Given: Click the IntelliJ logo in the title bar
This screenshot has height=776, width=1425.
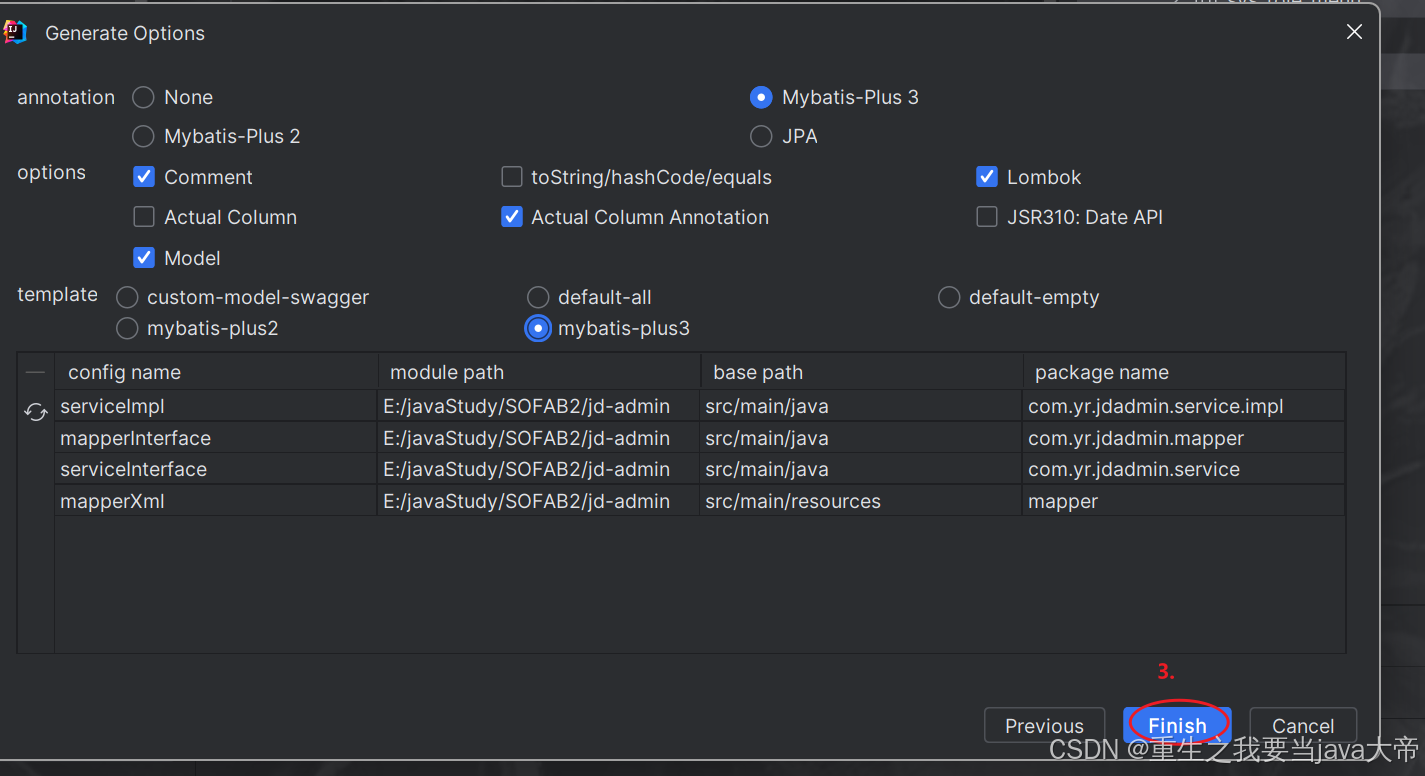Looking at the screenshot, I should [15, 32].
